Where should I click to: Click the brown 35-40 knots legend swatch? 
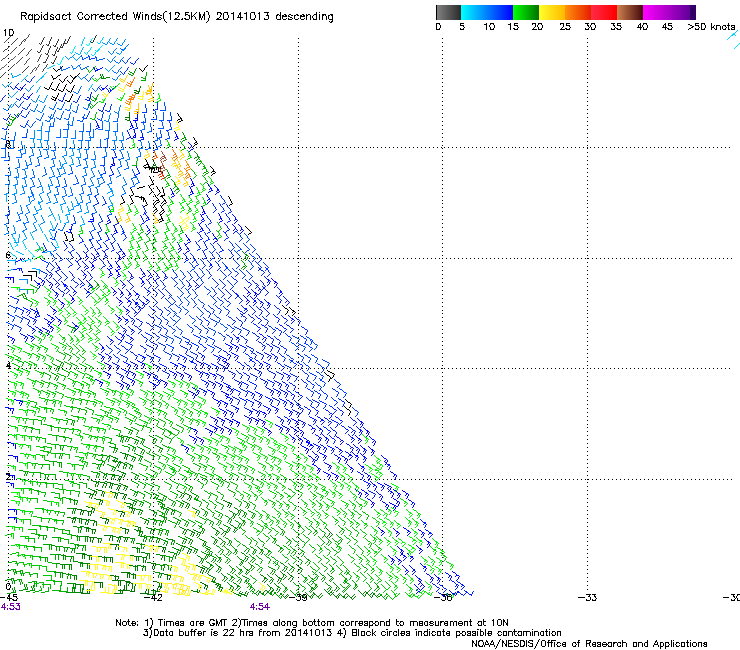(x=630, y=12)
